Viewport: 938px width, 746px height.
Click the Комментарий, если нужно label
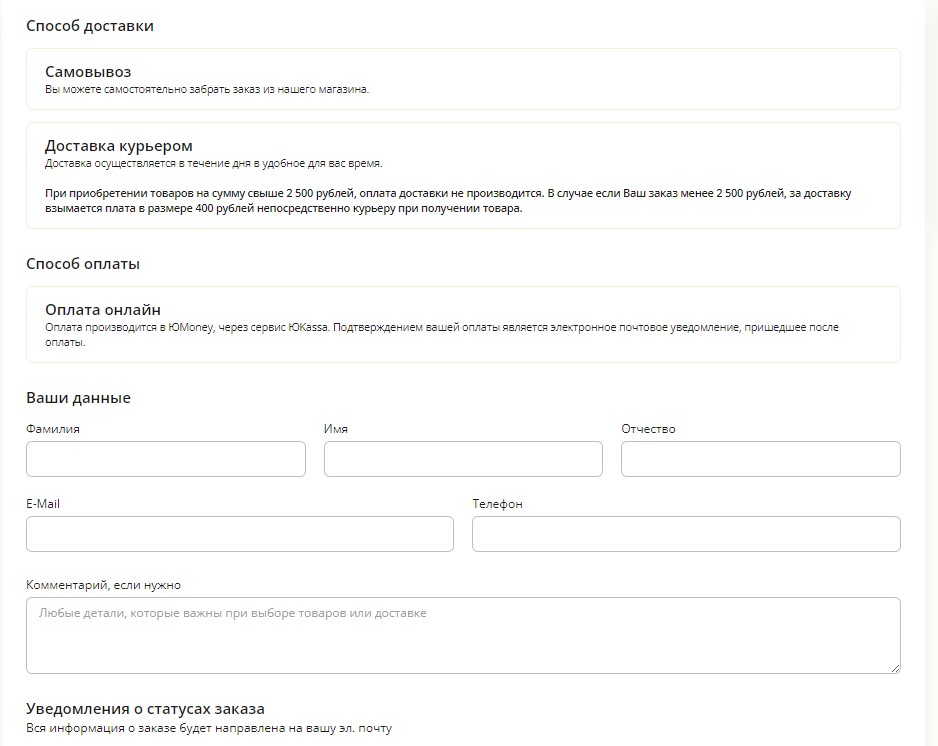pos(104,585)
